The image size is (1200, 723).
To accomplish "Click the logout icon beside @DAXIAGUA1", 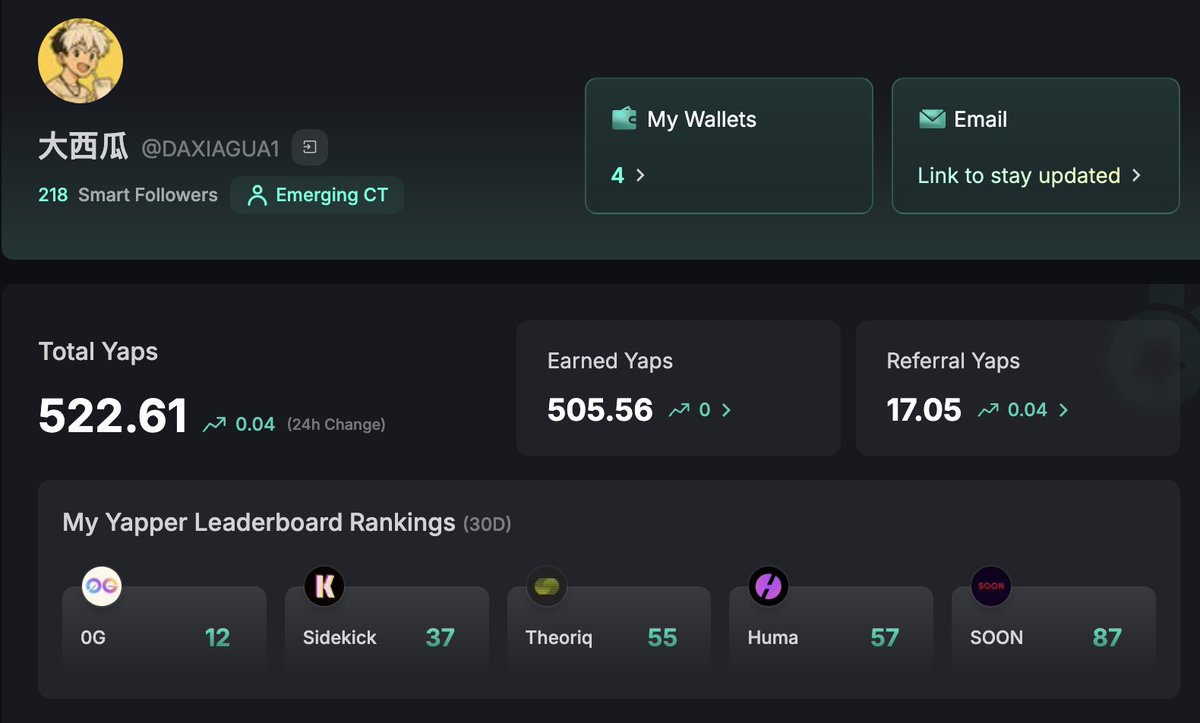I will tap(310, 148).
